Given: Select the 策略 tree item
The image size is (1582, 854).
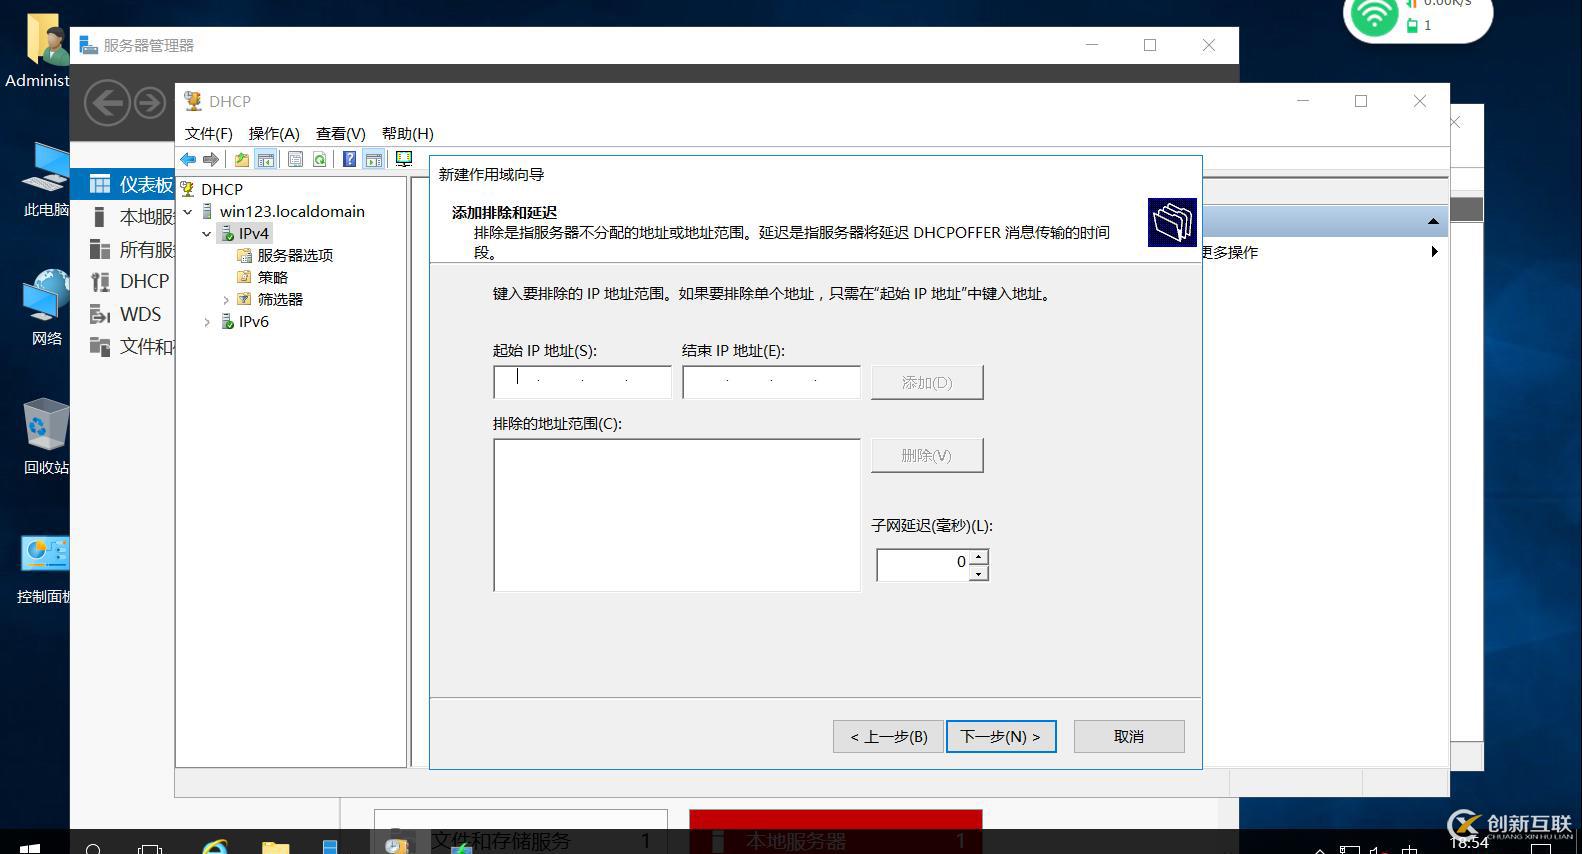Looking at the screenshot, I should coord(272,277).
